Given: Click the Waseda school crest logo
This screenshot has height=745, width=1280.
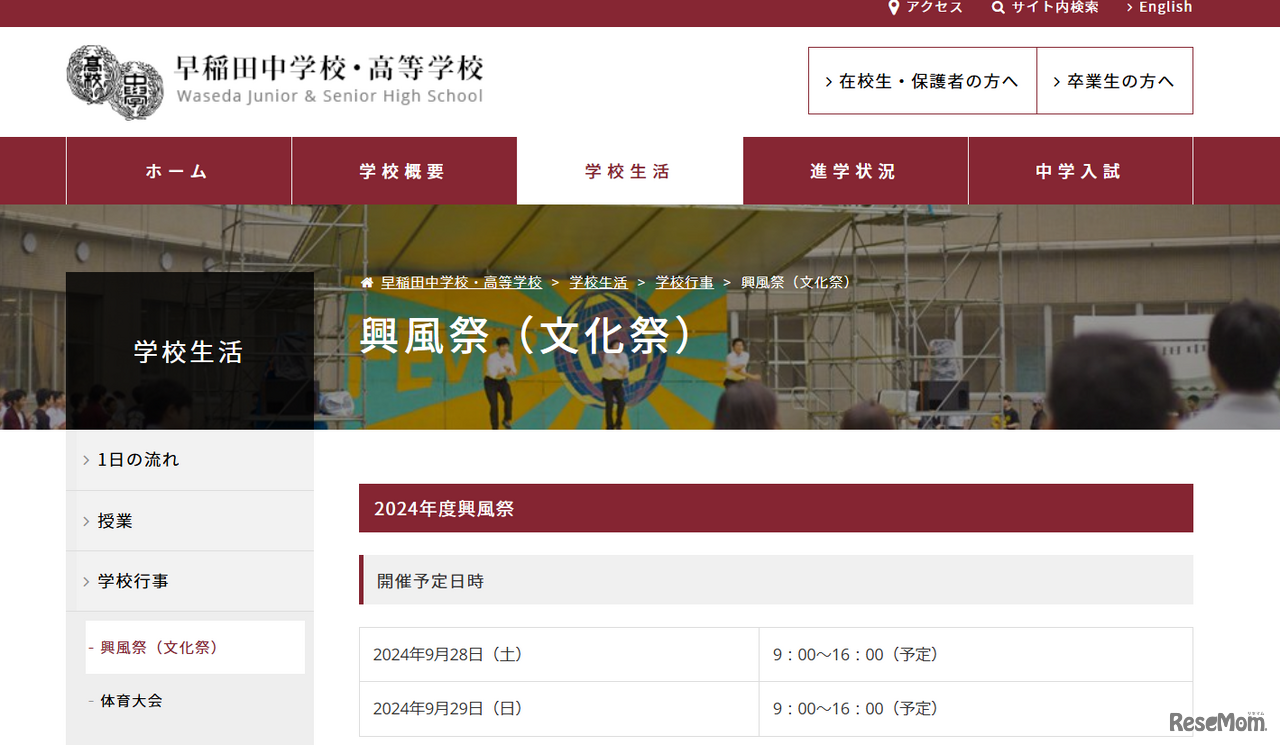Looking at the screenshot, I should pyautogui.click(x=115, y=82).
